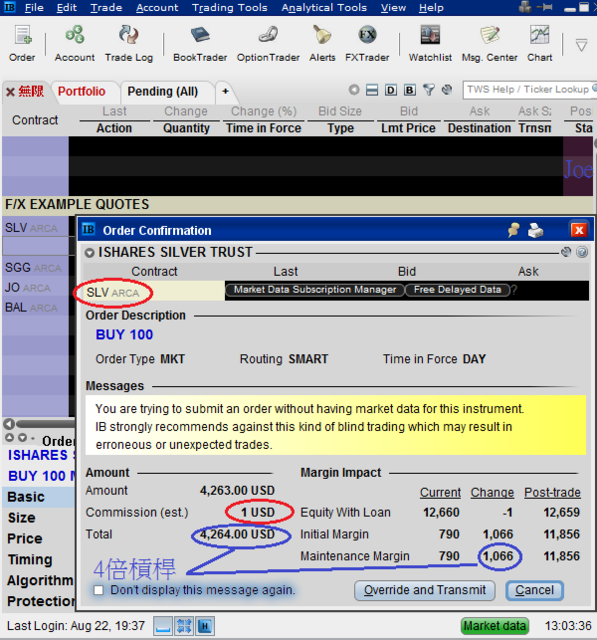This screenshot has width=597, height=640.
Task: Click the Free Delayed Data button
Action: (x=457, y=290)
